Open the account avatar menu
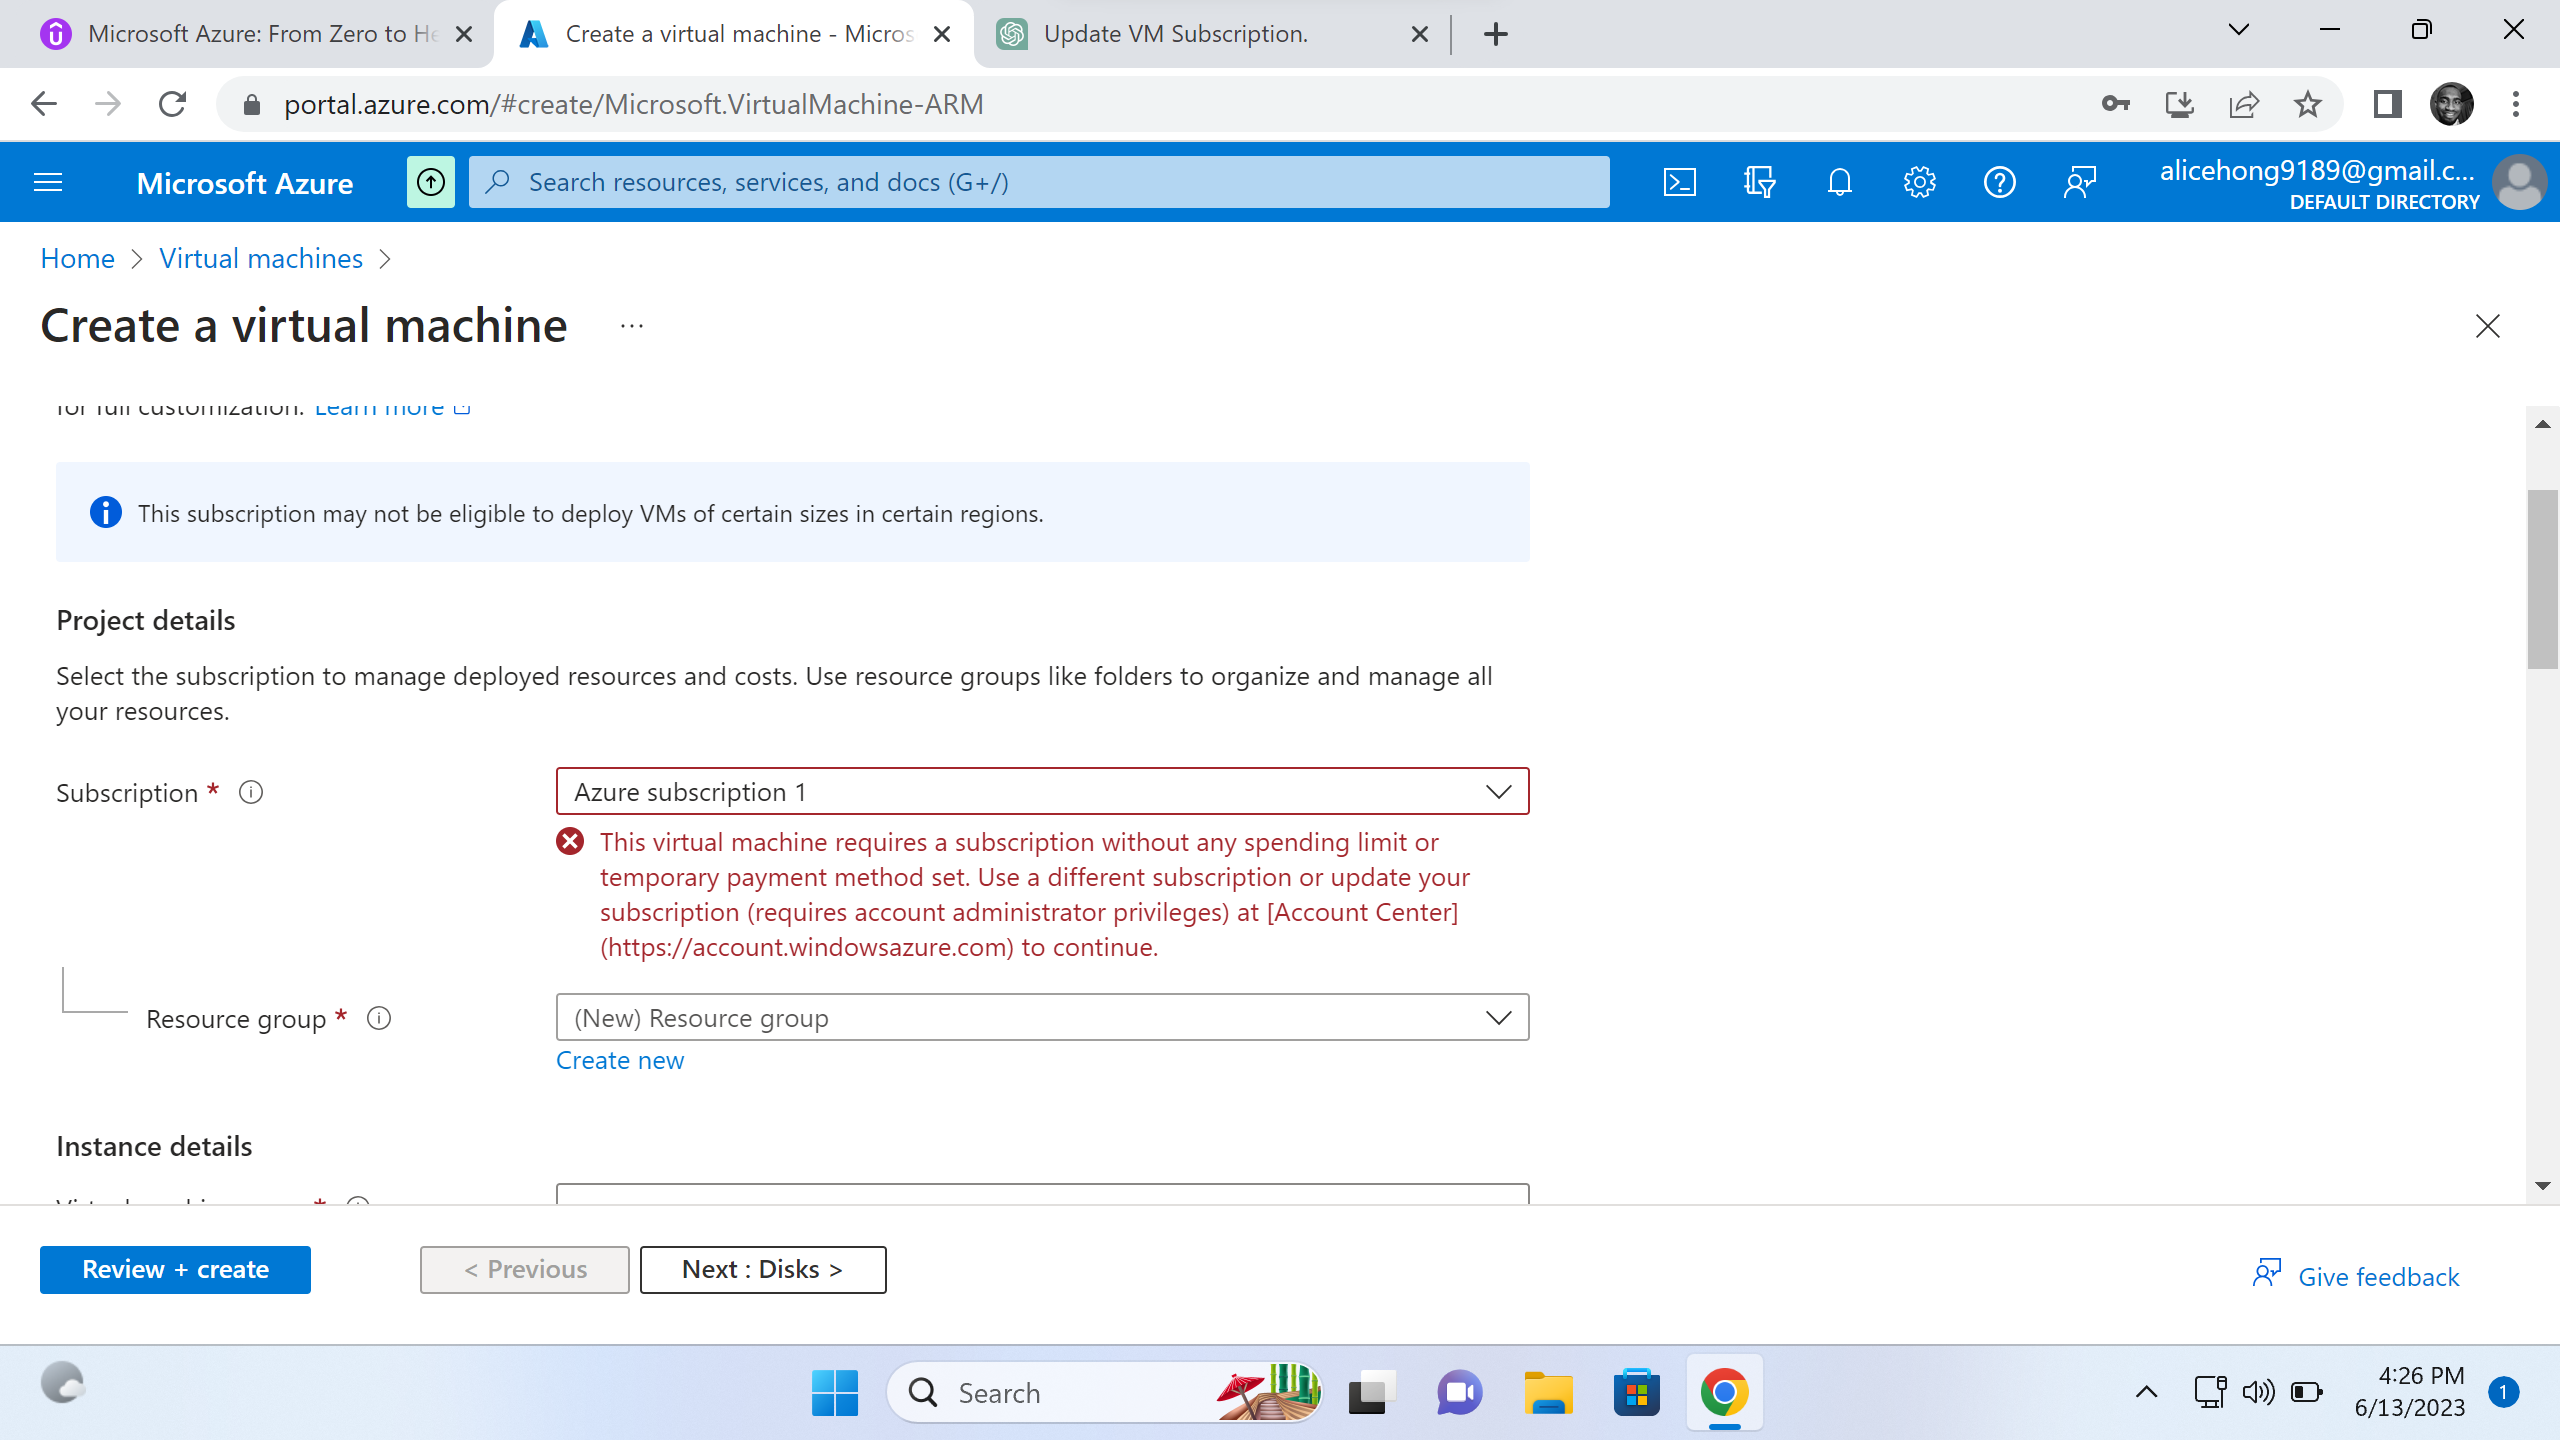2560x1440 pixels. click(x=2519, y=182)
